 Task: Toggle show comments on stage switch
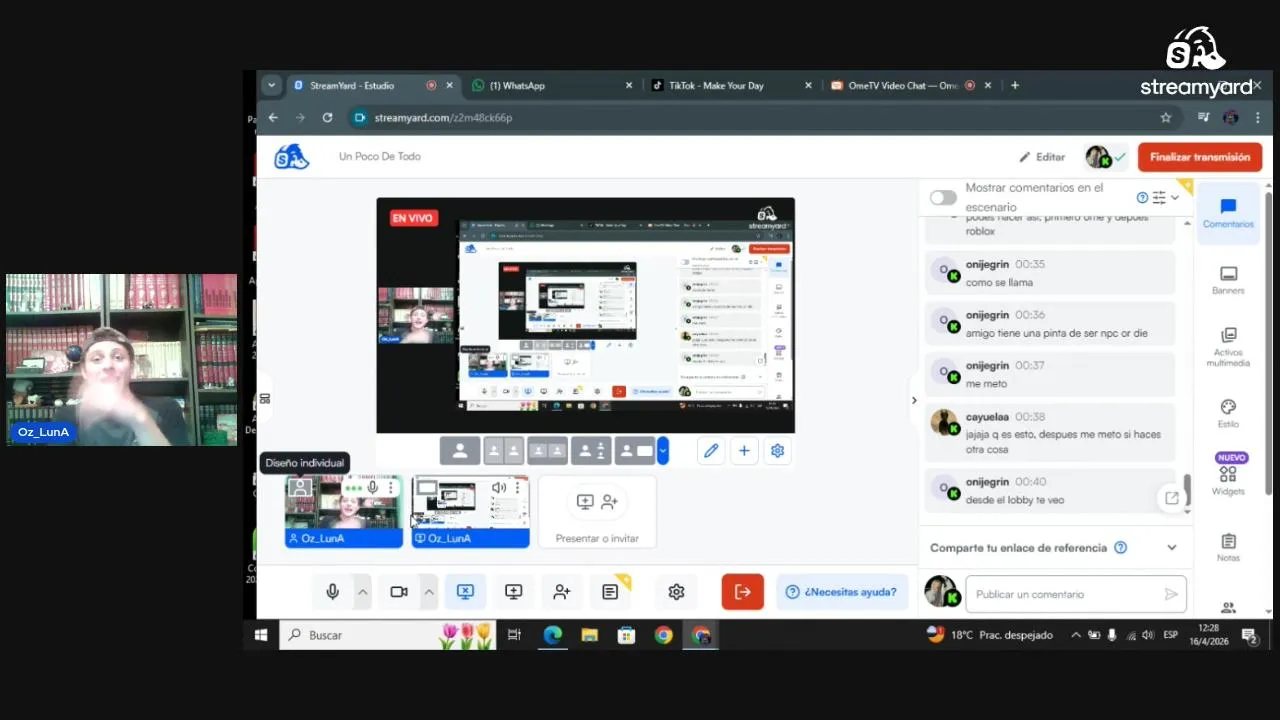pos(943,197)
